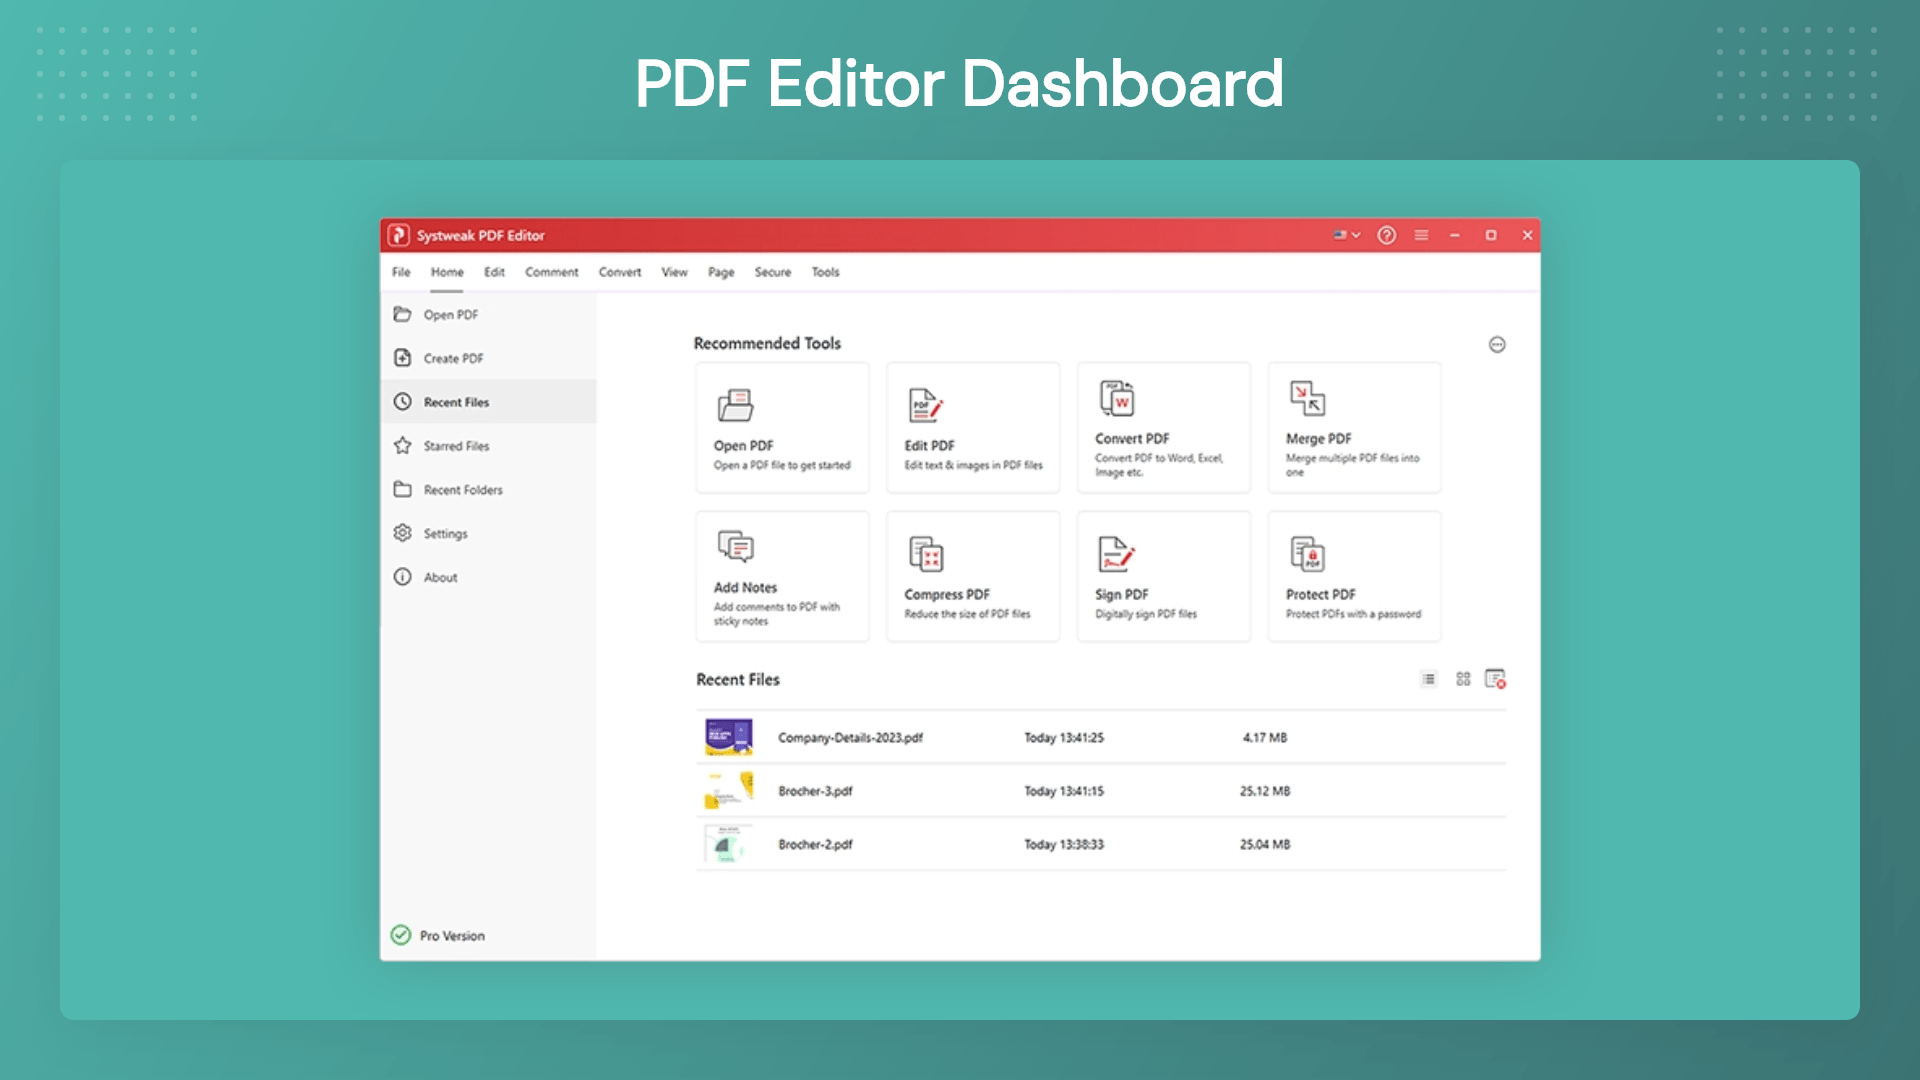Screen dimensions: 1920x1080
Task: Click 'Edit text & images in PDF files' text
Action: (x=973, y=466)
